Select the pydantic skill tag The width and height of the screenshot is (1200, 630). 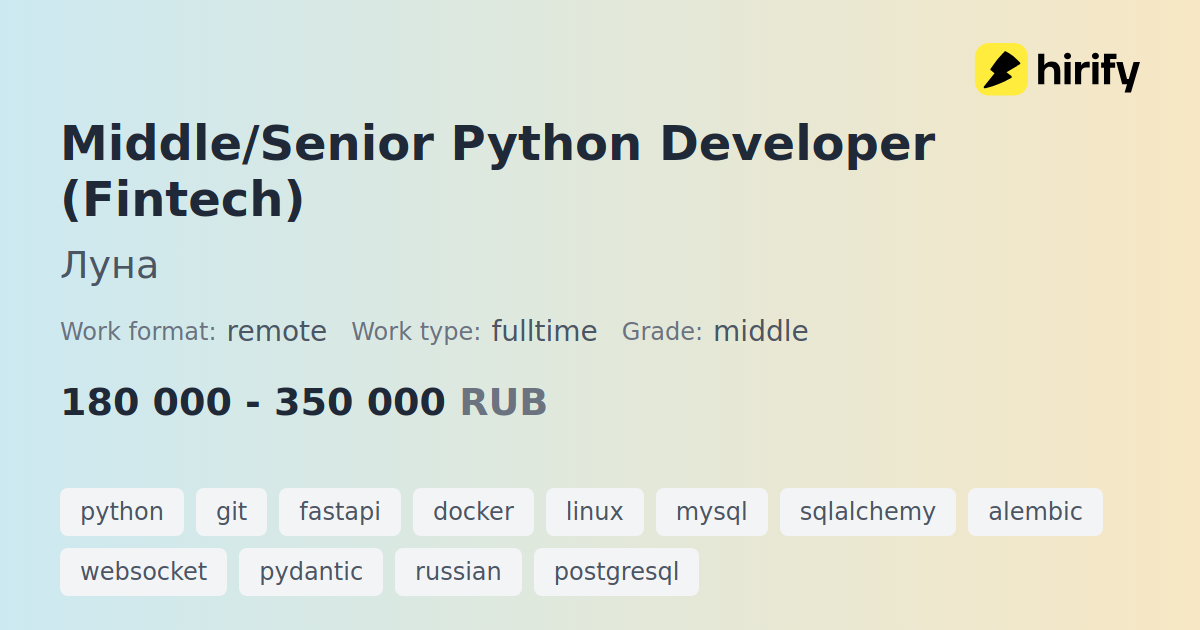tap(311, 572)
